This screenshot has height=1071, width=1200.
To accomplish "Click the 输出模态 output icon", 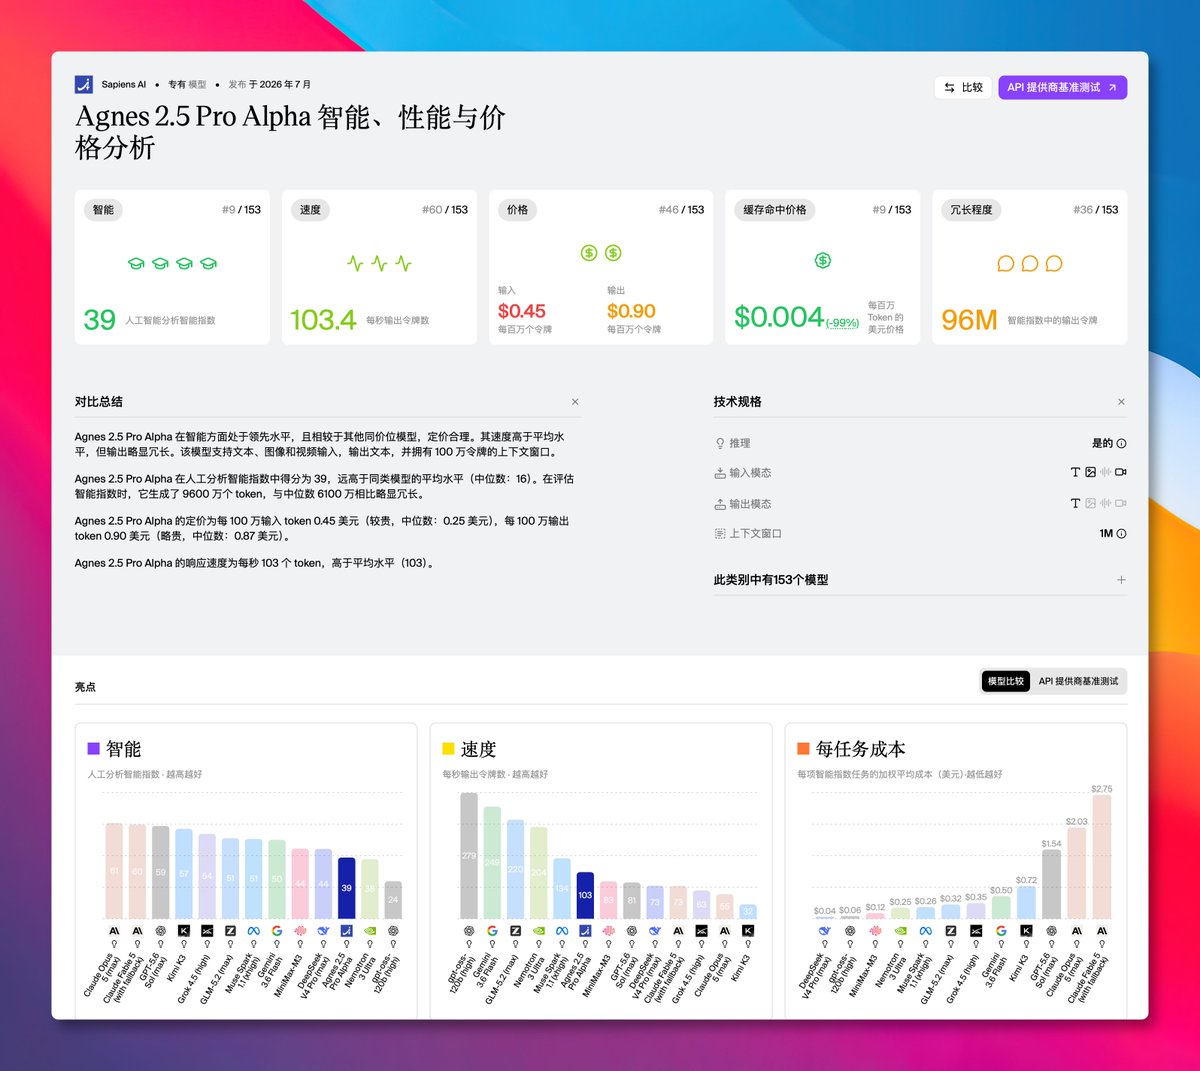I will point(720,504).
